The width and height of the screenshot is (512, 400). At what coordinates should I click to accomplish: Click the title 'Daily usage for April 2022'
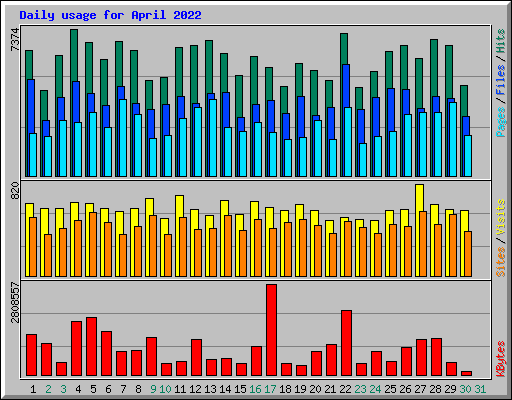tap(110, 15)
